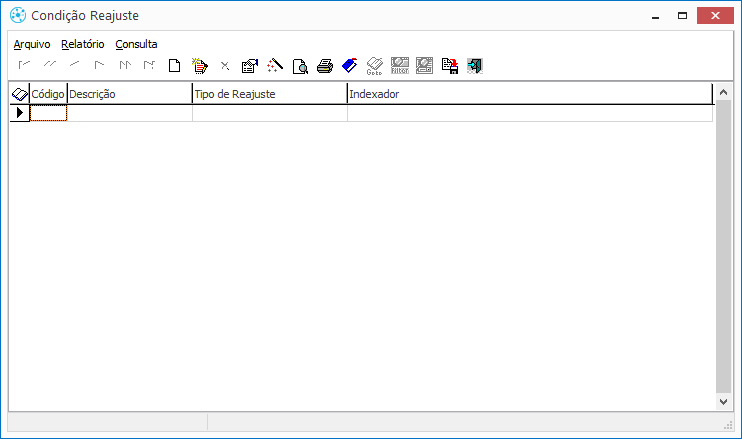Click the Condição Reajuste app icon in title bar
The image size is (742, 439).
point(18,15)
